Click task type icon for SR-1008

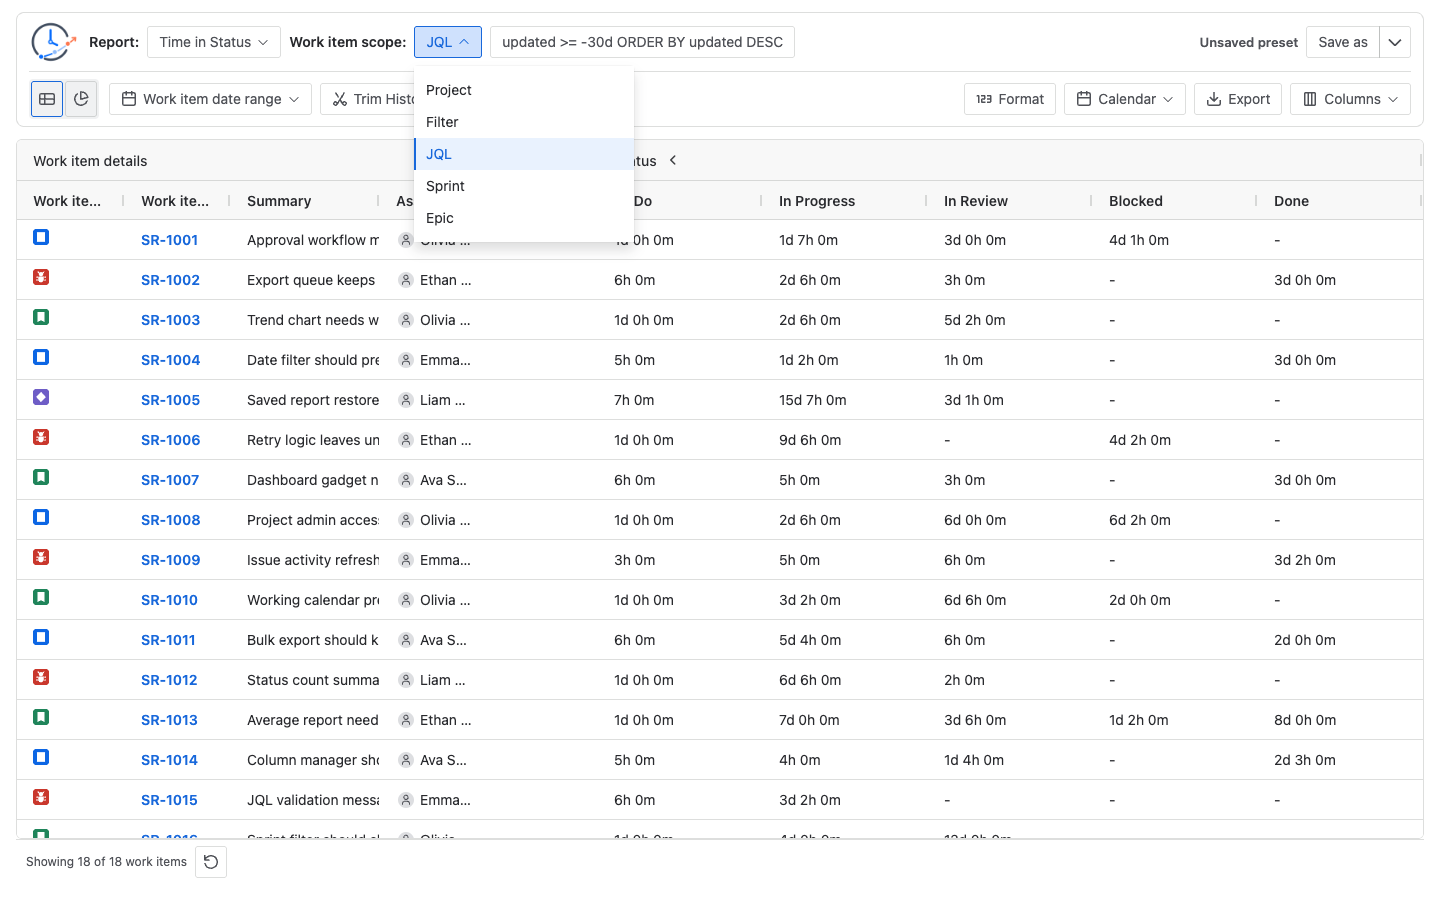41,517
